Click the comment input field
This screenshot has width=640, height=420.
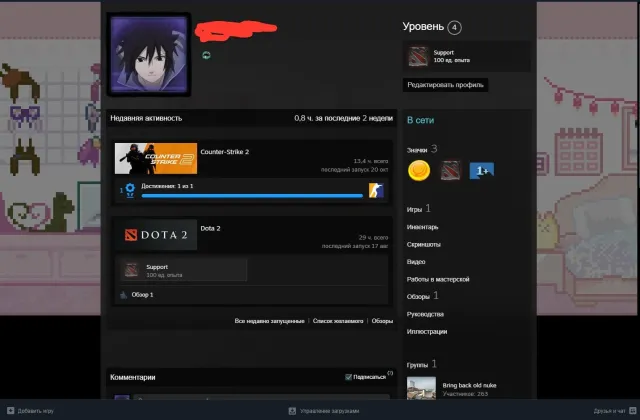(261, 397)
